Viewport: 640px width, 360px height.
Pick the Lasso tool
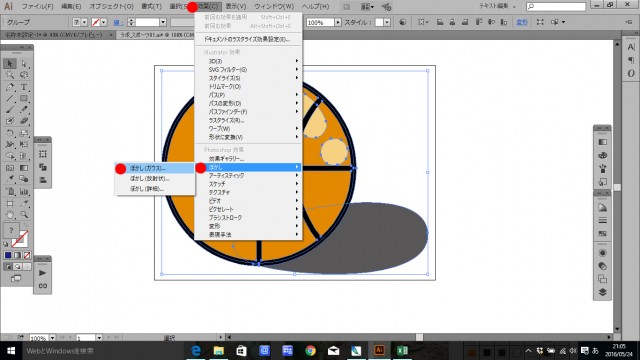tap(24, 75)
